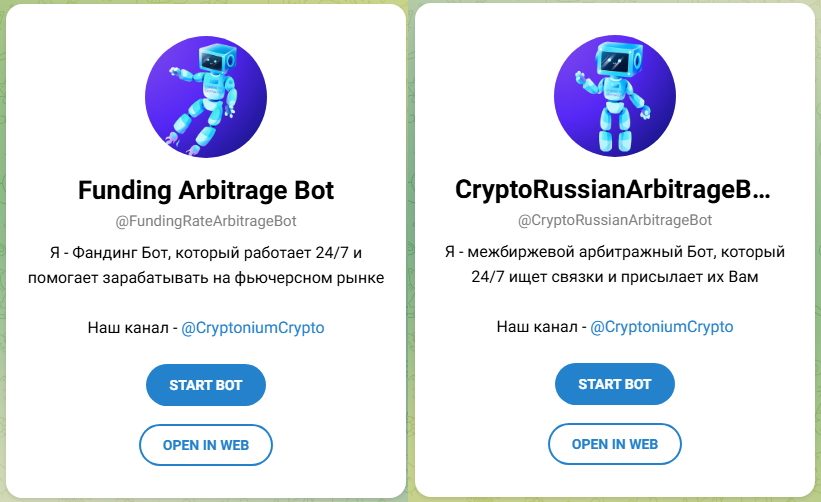Screen dimensions: 821x502
Task: Start the CryptoRussianArbitrageBot
Action: coord(615,384)
